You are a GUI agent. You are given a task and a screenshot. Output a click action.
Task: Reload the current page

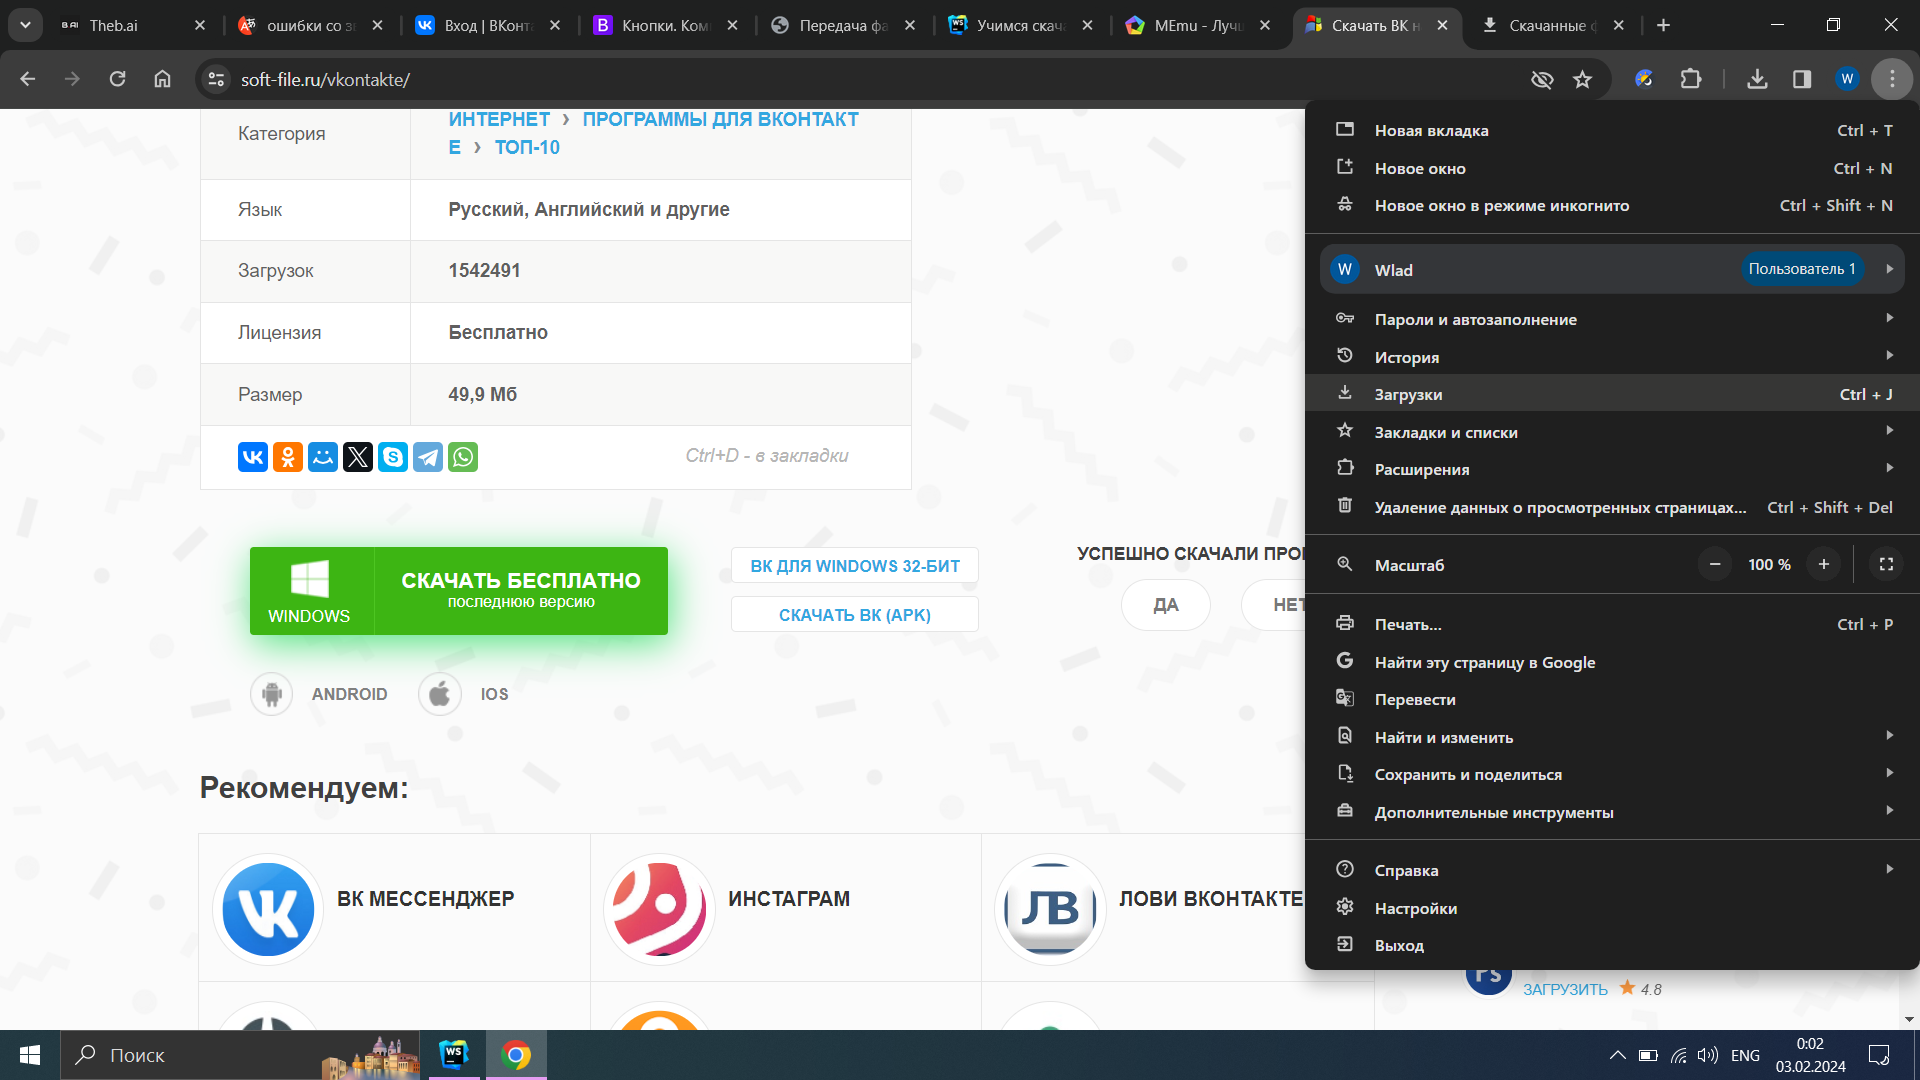coord(117,79)
